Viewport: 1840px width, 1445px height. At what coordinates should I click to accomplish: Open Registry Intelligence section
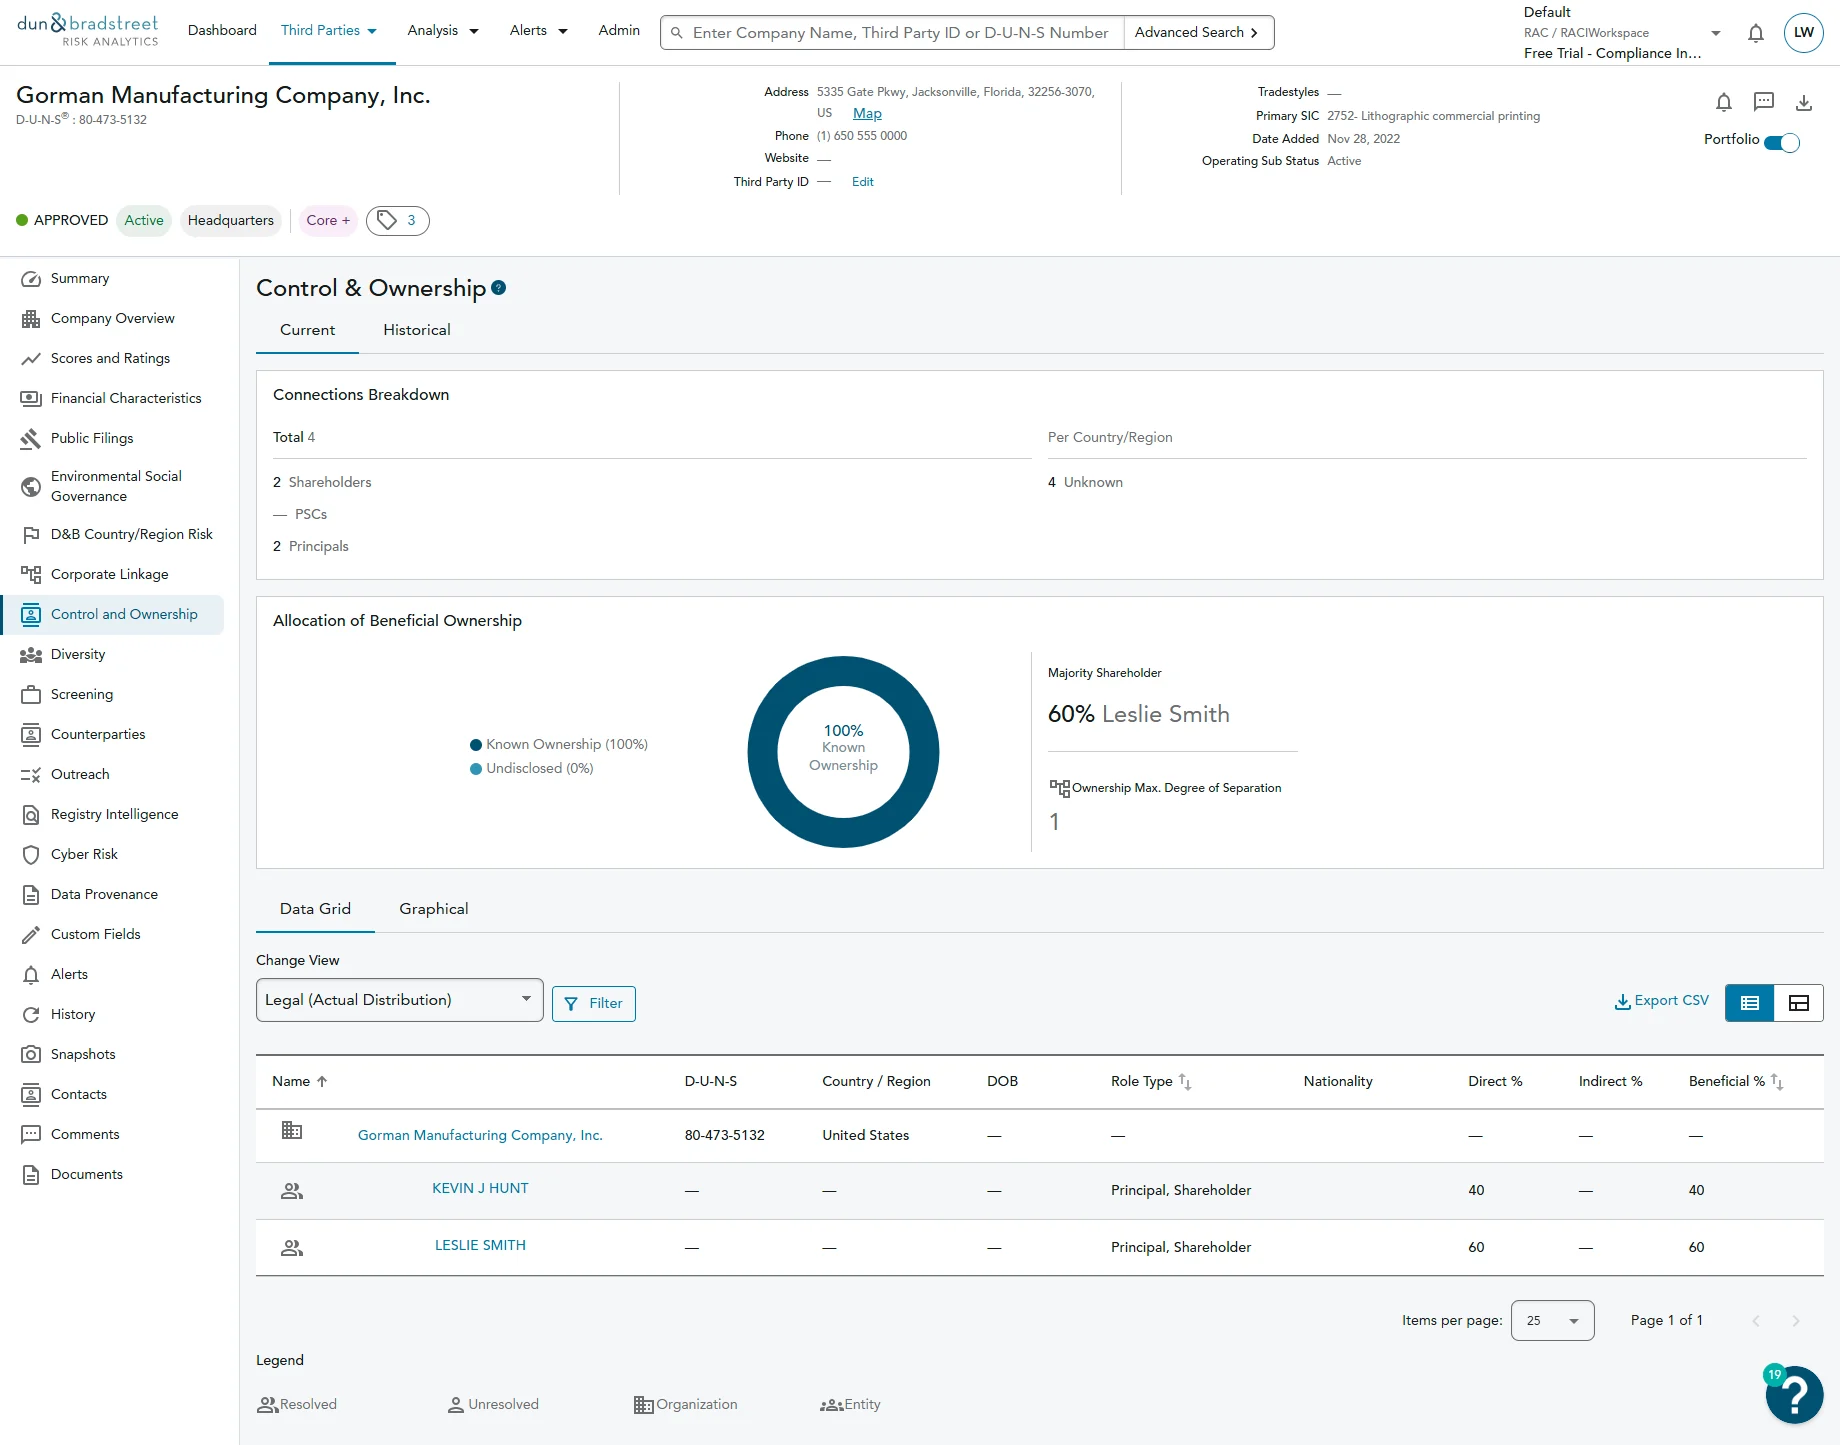coord(114,814)
